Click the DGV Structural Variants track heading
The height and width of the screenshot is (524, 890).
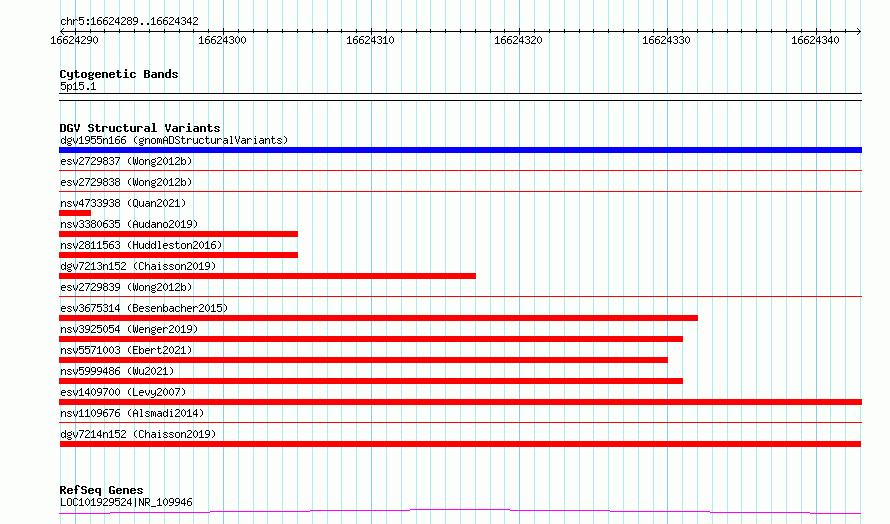140,128
